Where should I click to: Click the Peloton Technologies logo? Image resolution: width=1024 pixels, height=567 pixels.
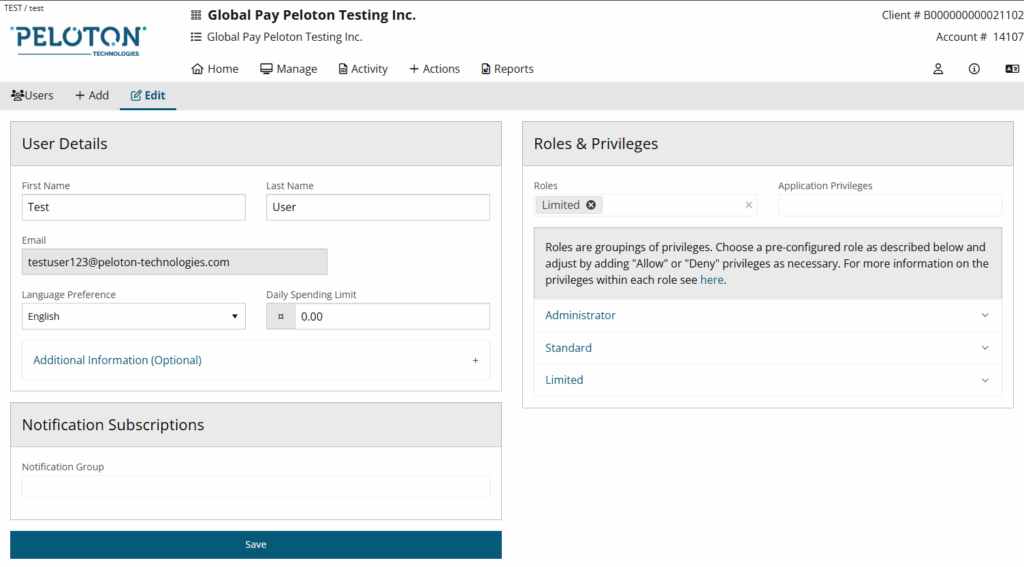[77, 39]
